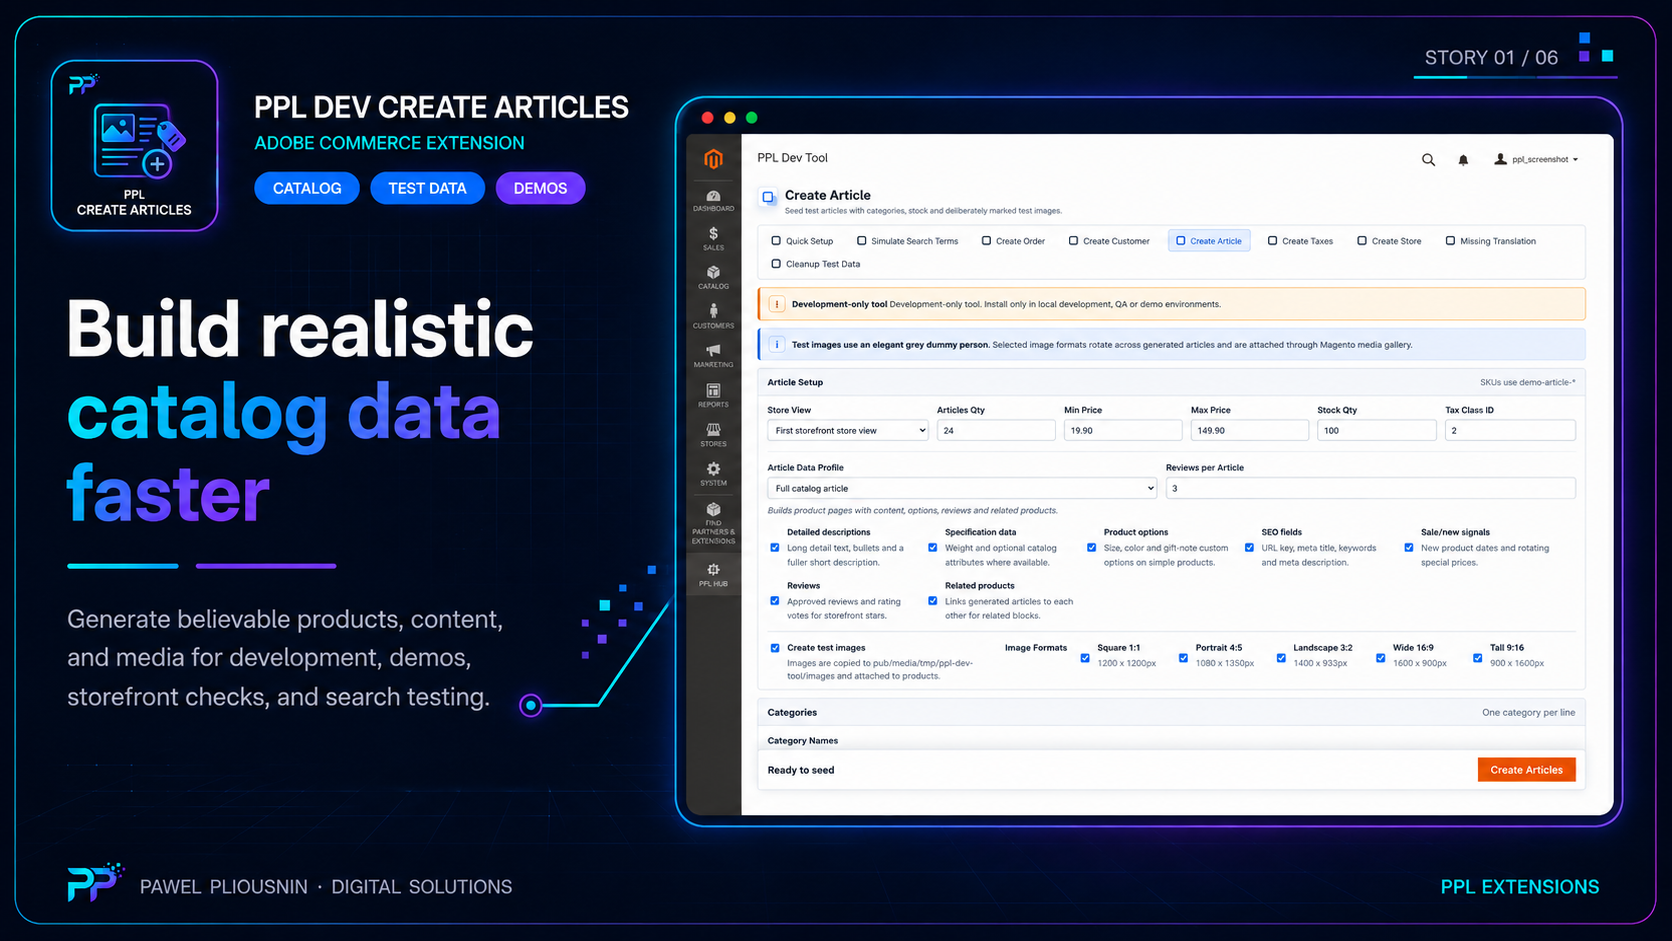Switch to the Simulate Search Terms tab
1672x941 pixels.
pyautogui.click(x=907, y=241)
